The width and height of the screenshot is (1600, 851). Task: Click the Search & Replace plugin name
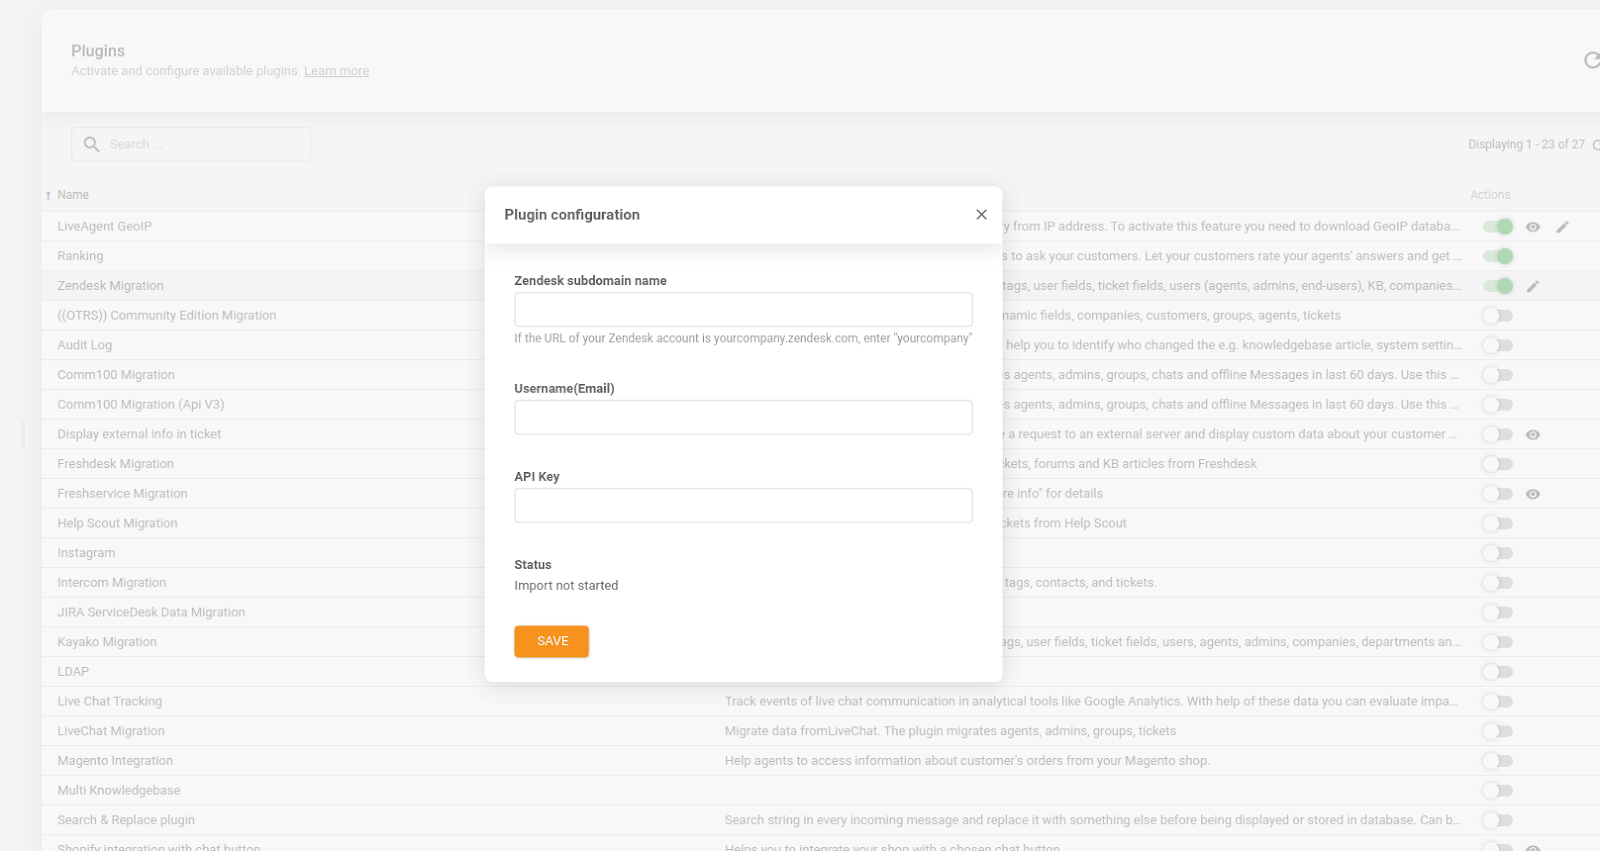126,820
